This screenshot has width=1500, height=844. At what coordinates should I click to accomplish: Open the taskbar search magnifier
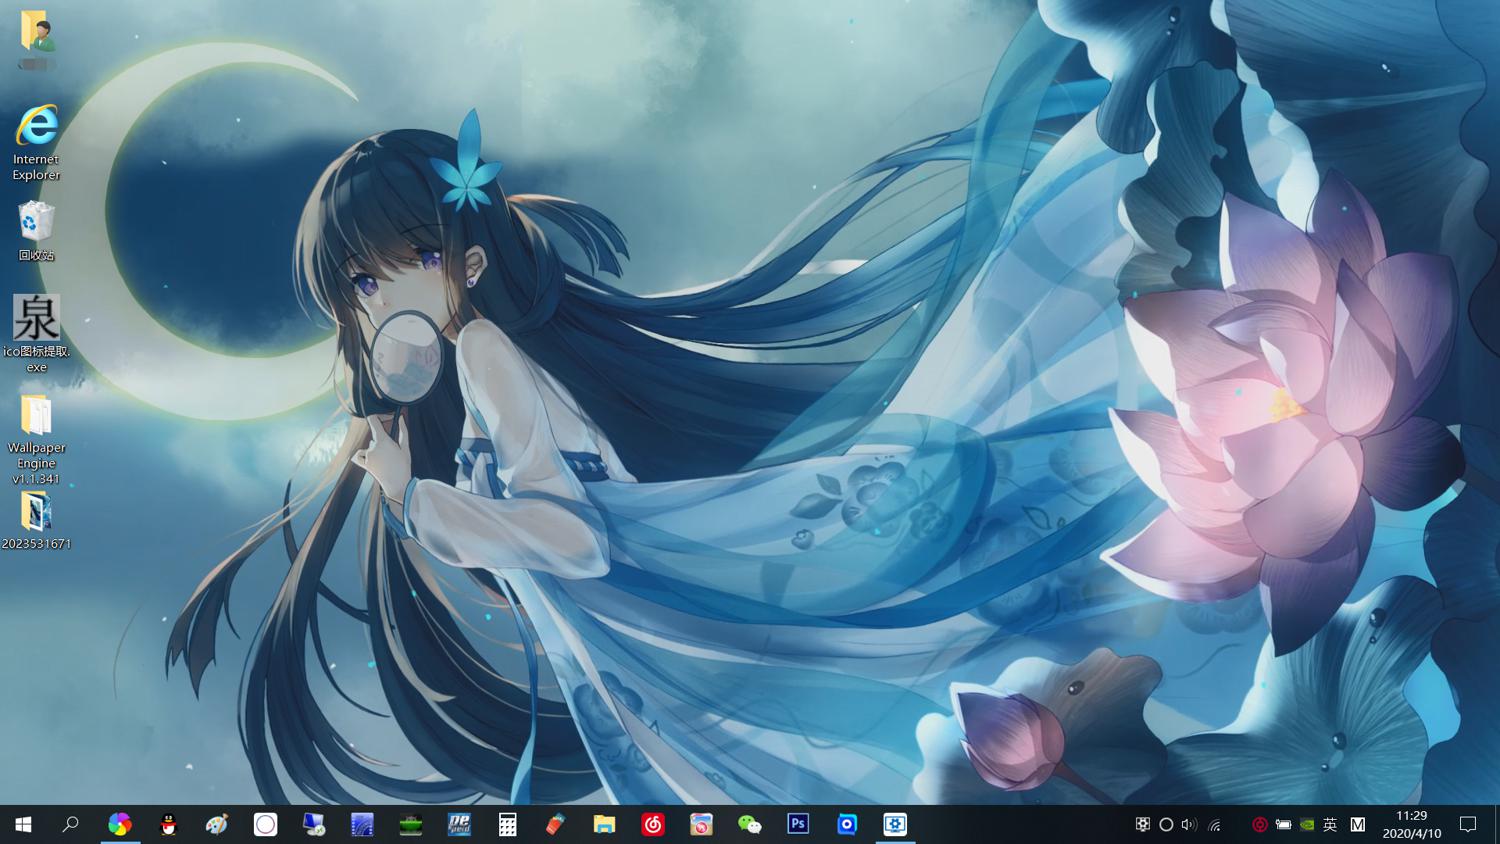click(70, 824)
